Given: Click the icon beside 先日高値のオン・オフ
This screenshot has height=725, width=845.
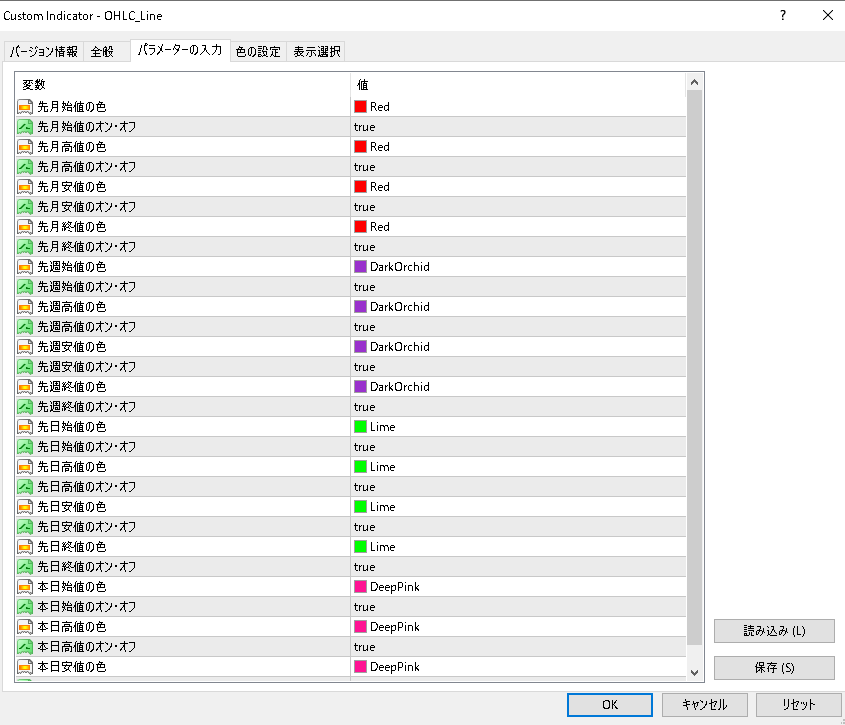Looking at the screenshot, I should pos(25,486).
